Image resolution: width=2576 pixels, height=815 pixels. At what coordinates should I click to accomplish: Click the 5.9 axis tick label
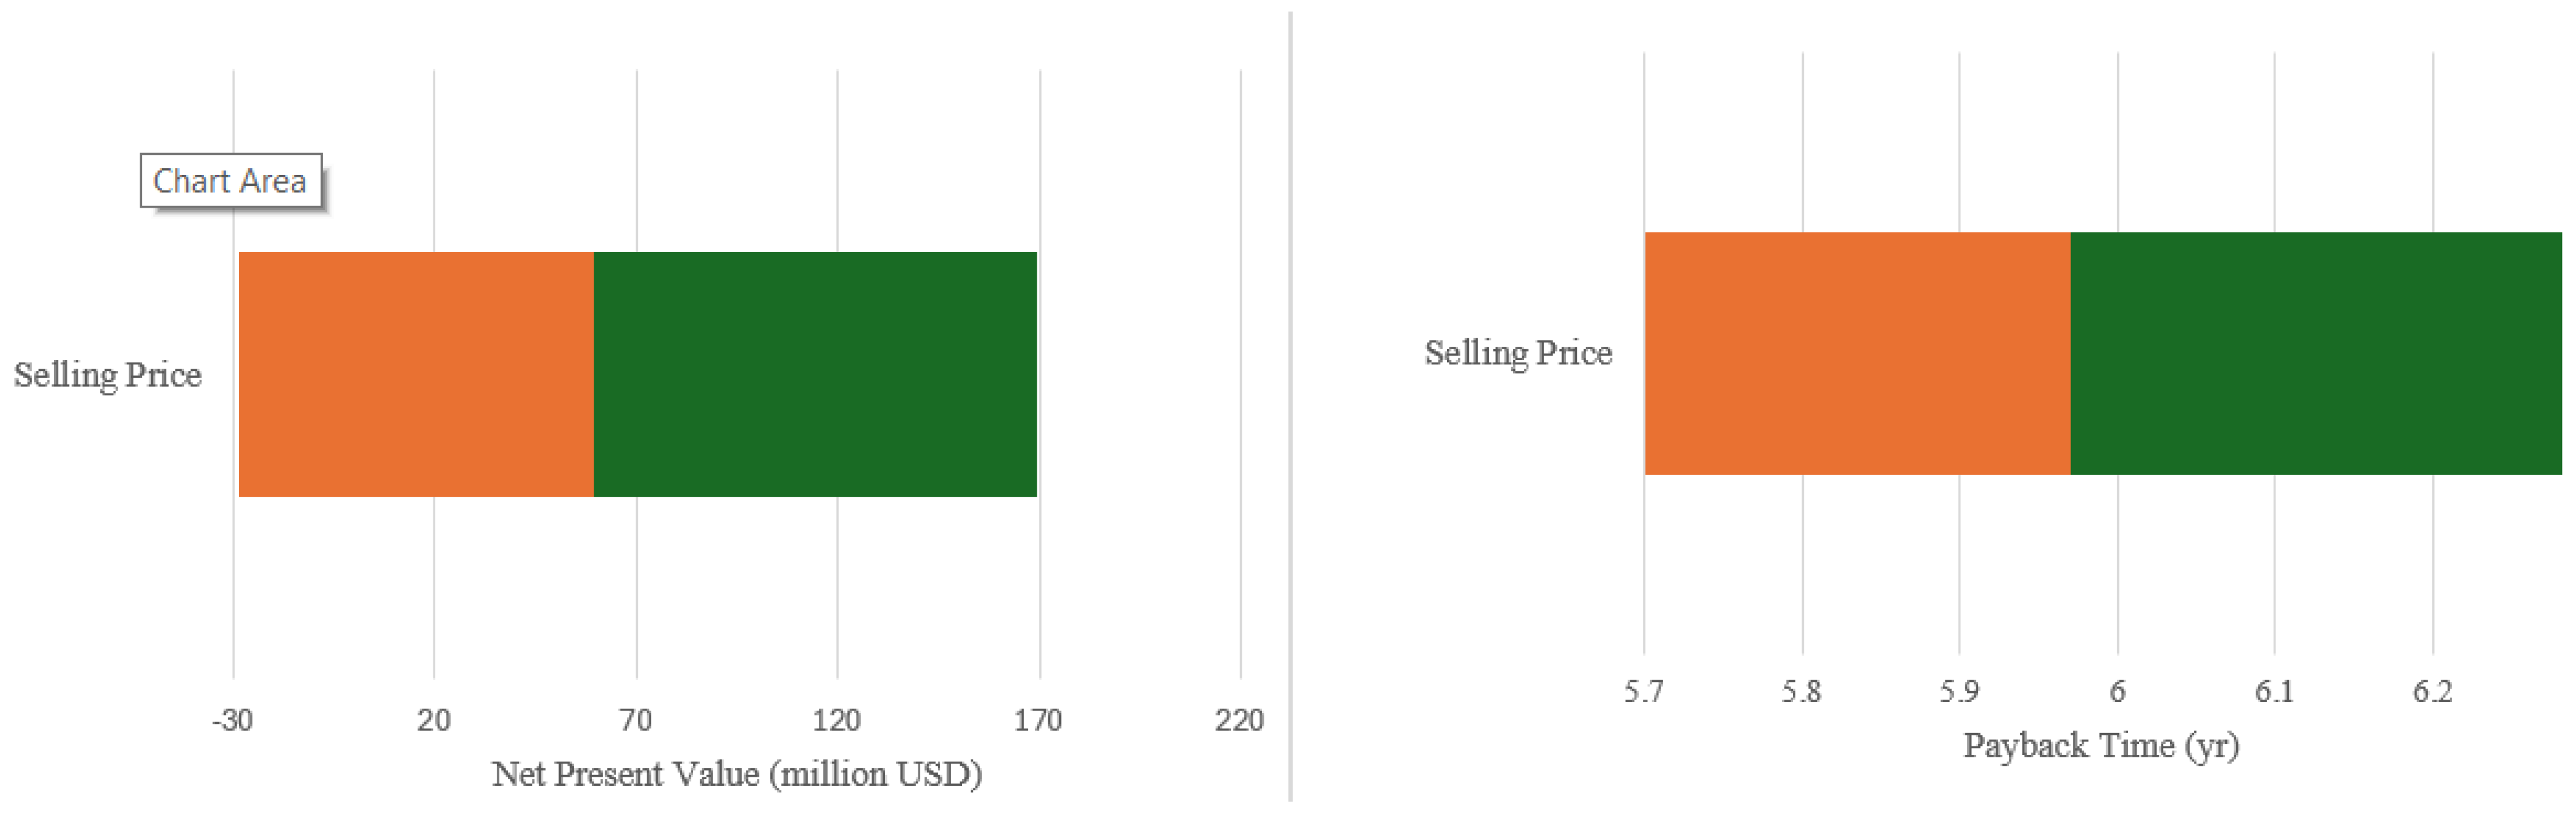pyautogui.click(x=1959, y=692)
